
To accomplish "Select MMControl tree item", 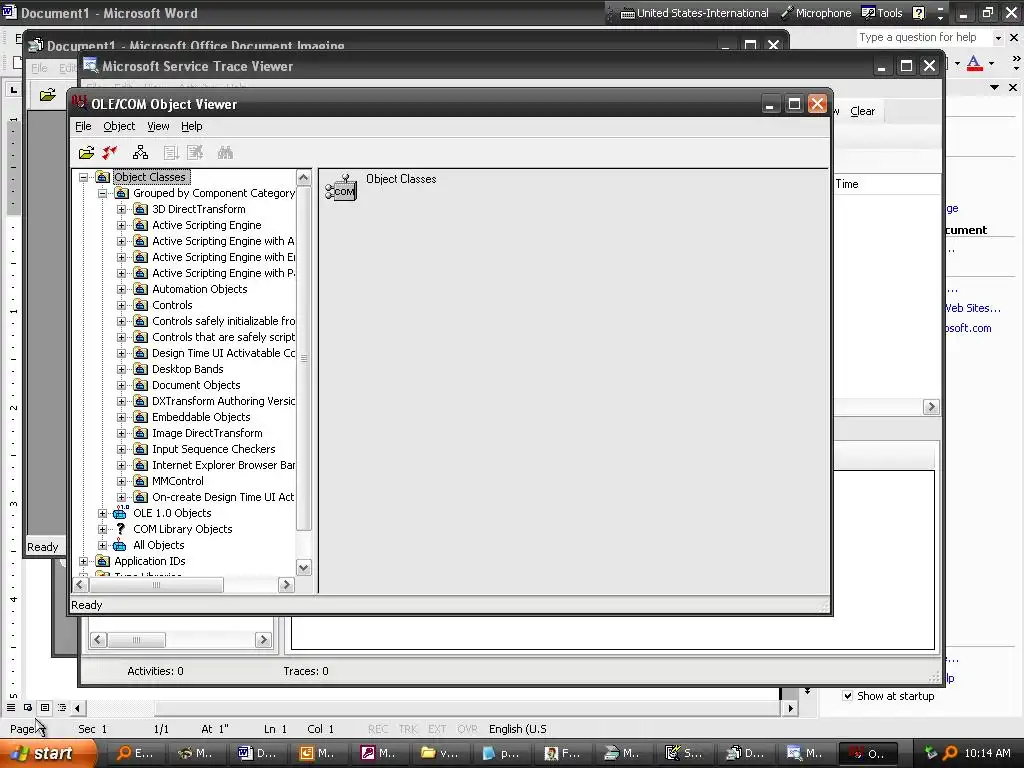I will 178,481.
